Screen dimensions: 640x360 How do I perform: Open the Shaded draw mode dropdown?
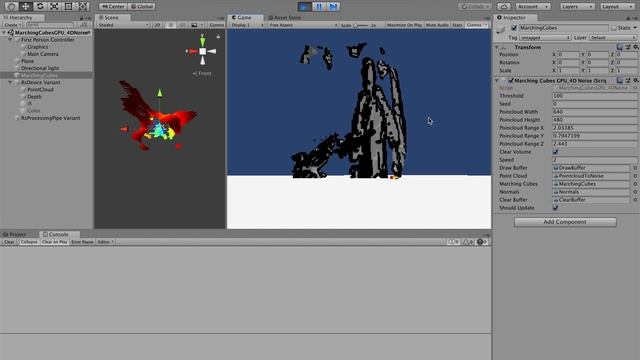[123, 25]
